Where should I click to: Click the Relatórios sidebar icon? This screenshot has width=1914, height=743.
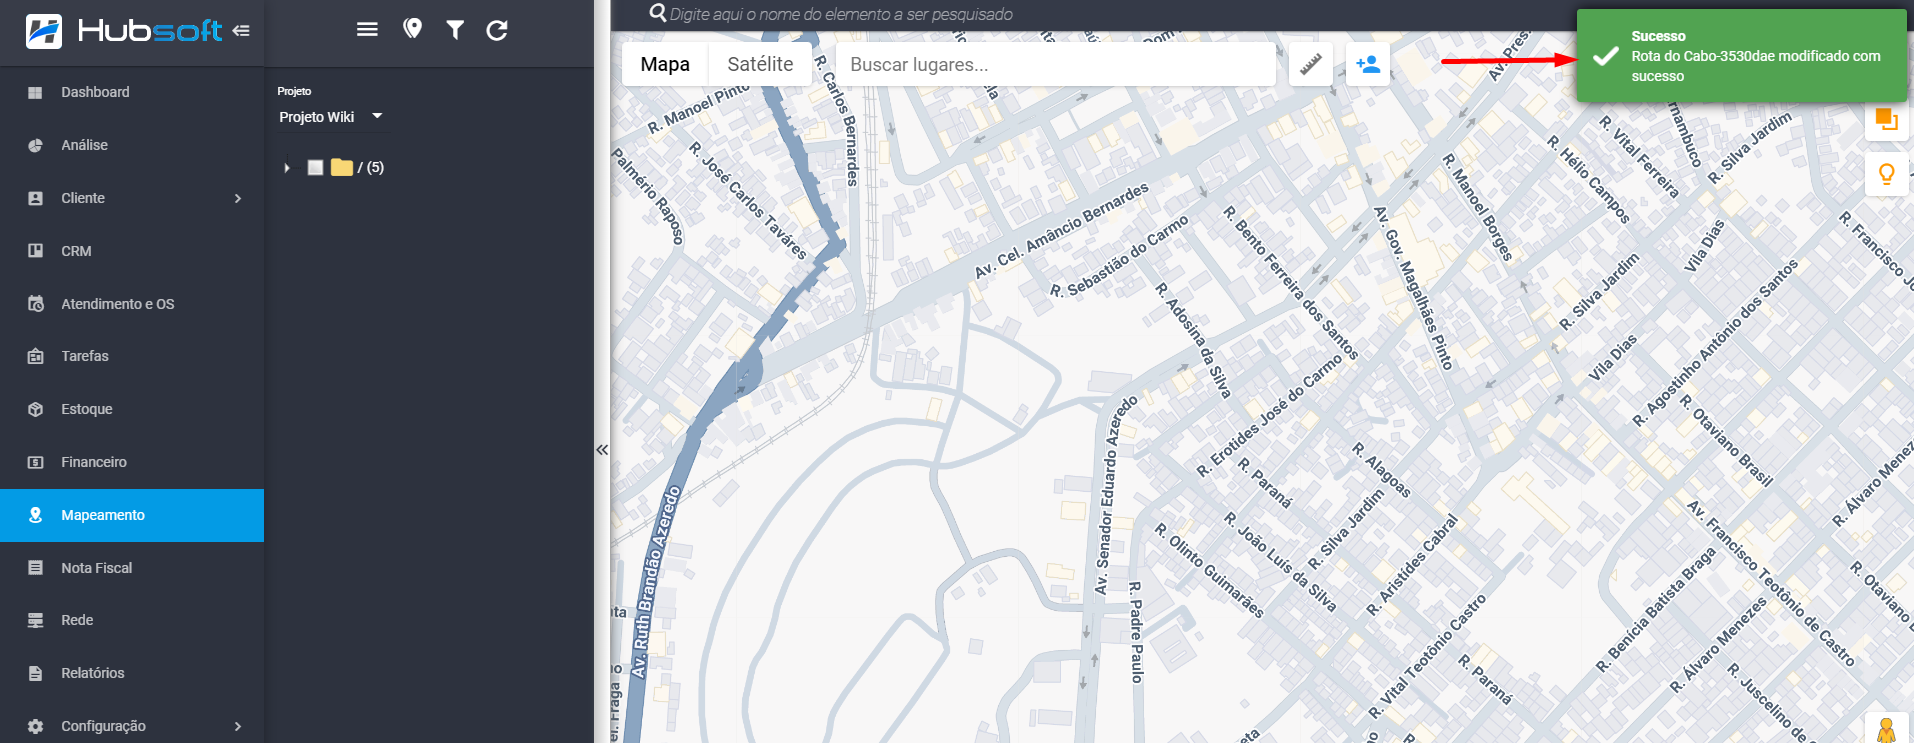point(35,673)
